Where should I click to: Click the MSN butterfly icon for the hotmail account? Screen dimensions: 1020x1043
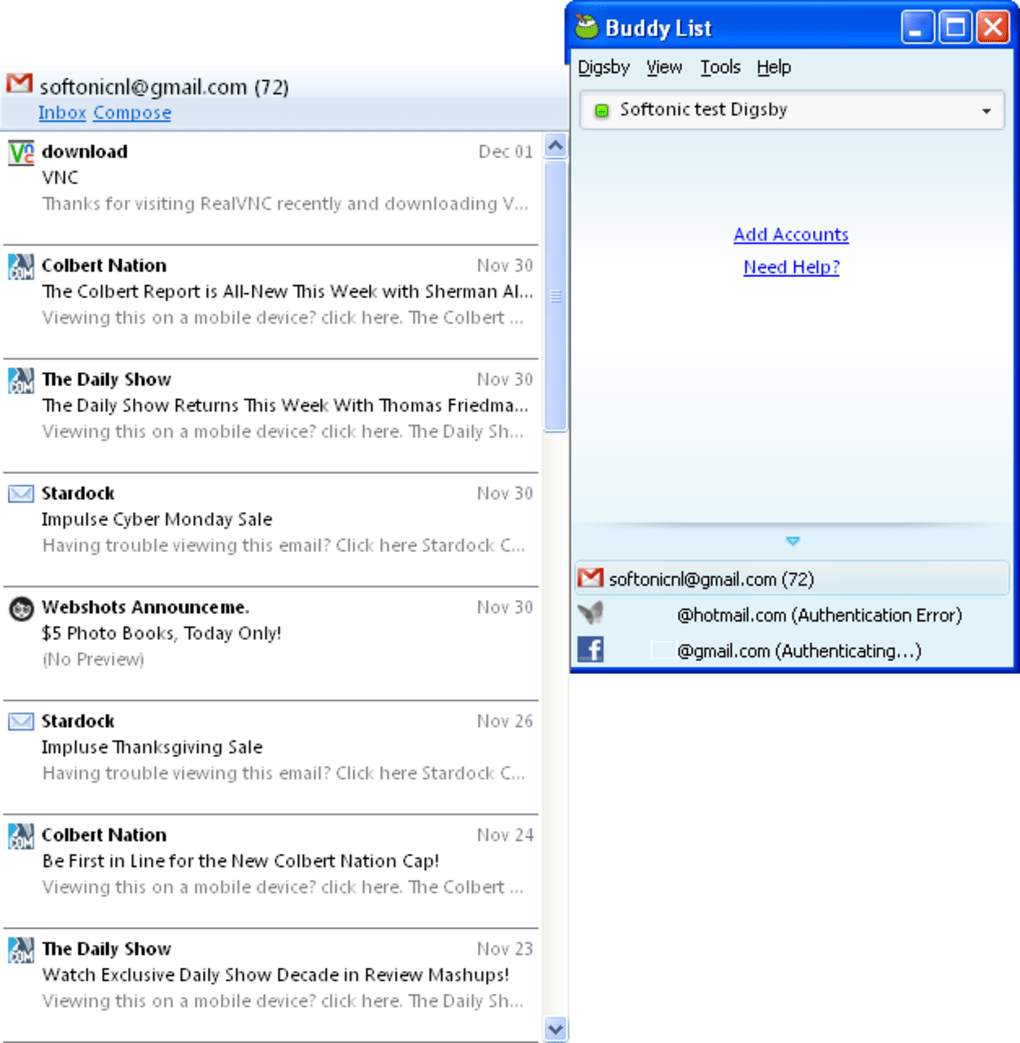click(x=590, y=613)
